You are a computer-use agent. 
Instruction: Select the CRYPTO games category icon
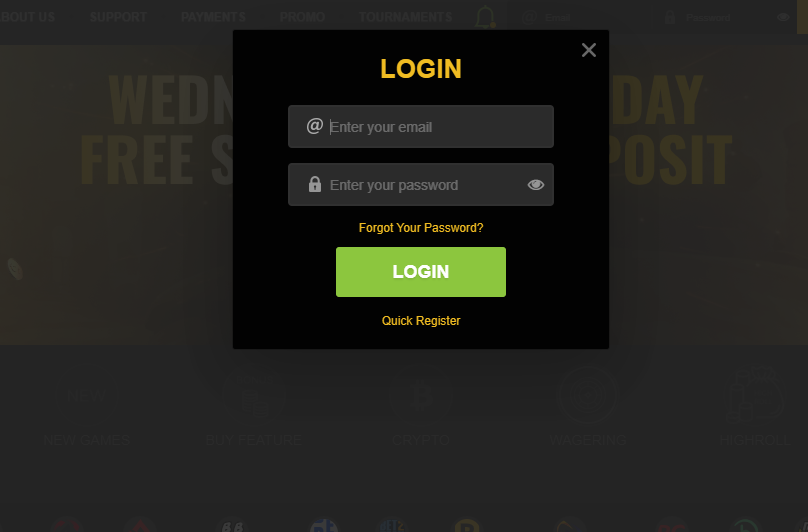coord(420,395)
